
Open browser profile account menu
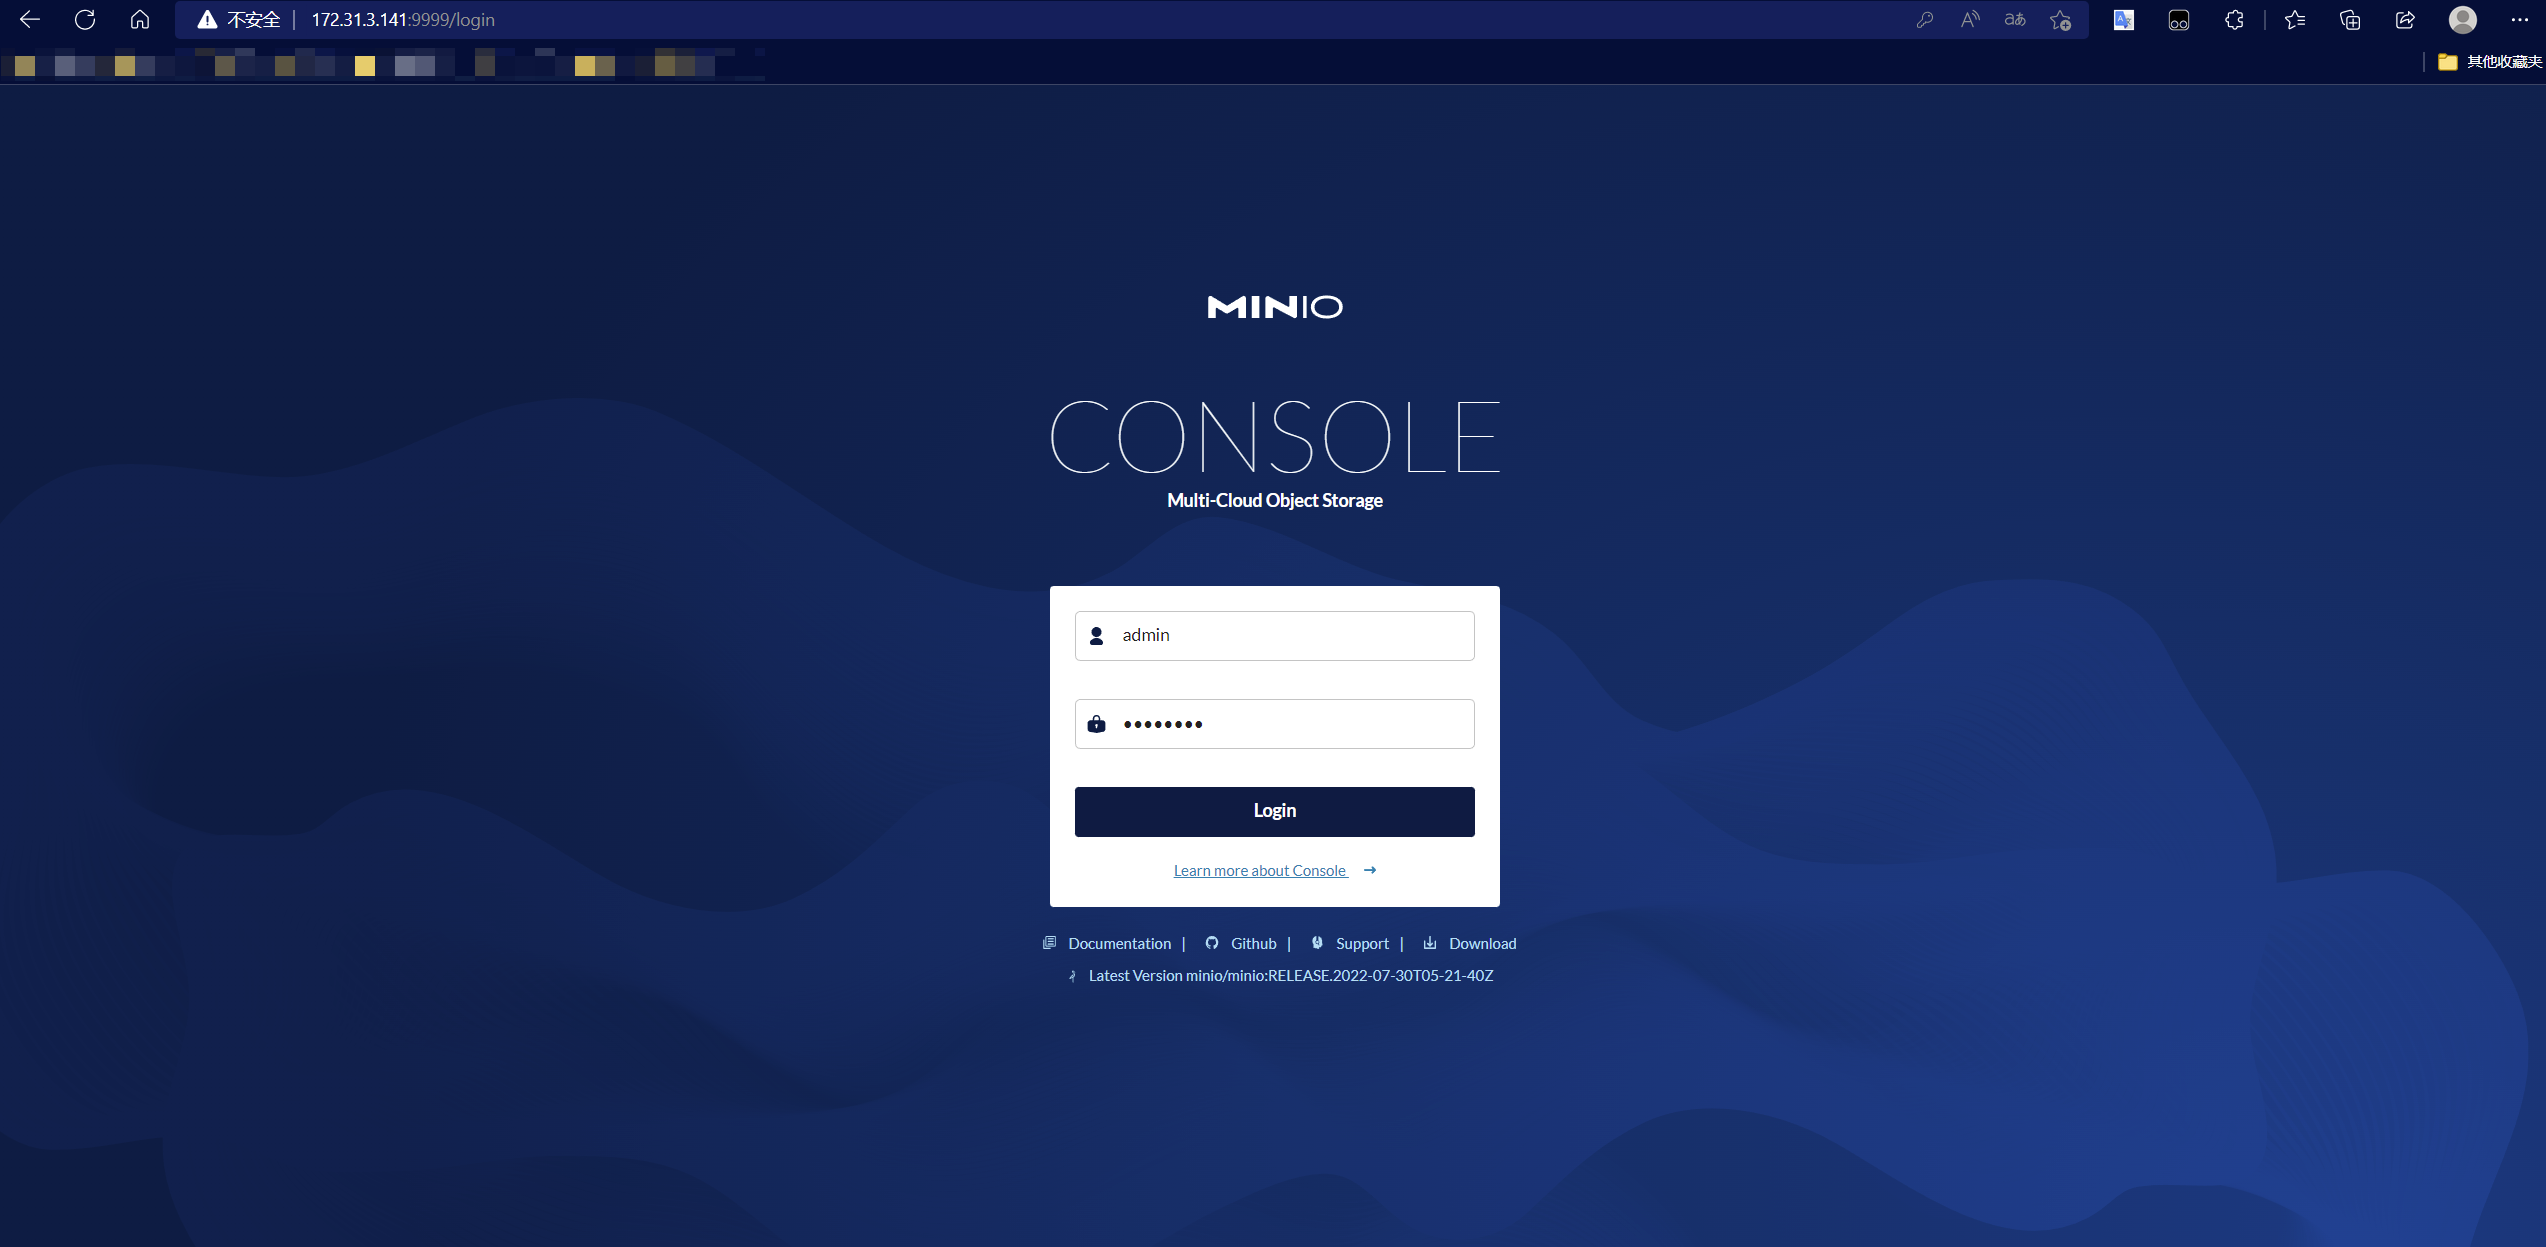(x=2463, y=19)
